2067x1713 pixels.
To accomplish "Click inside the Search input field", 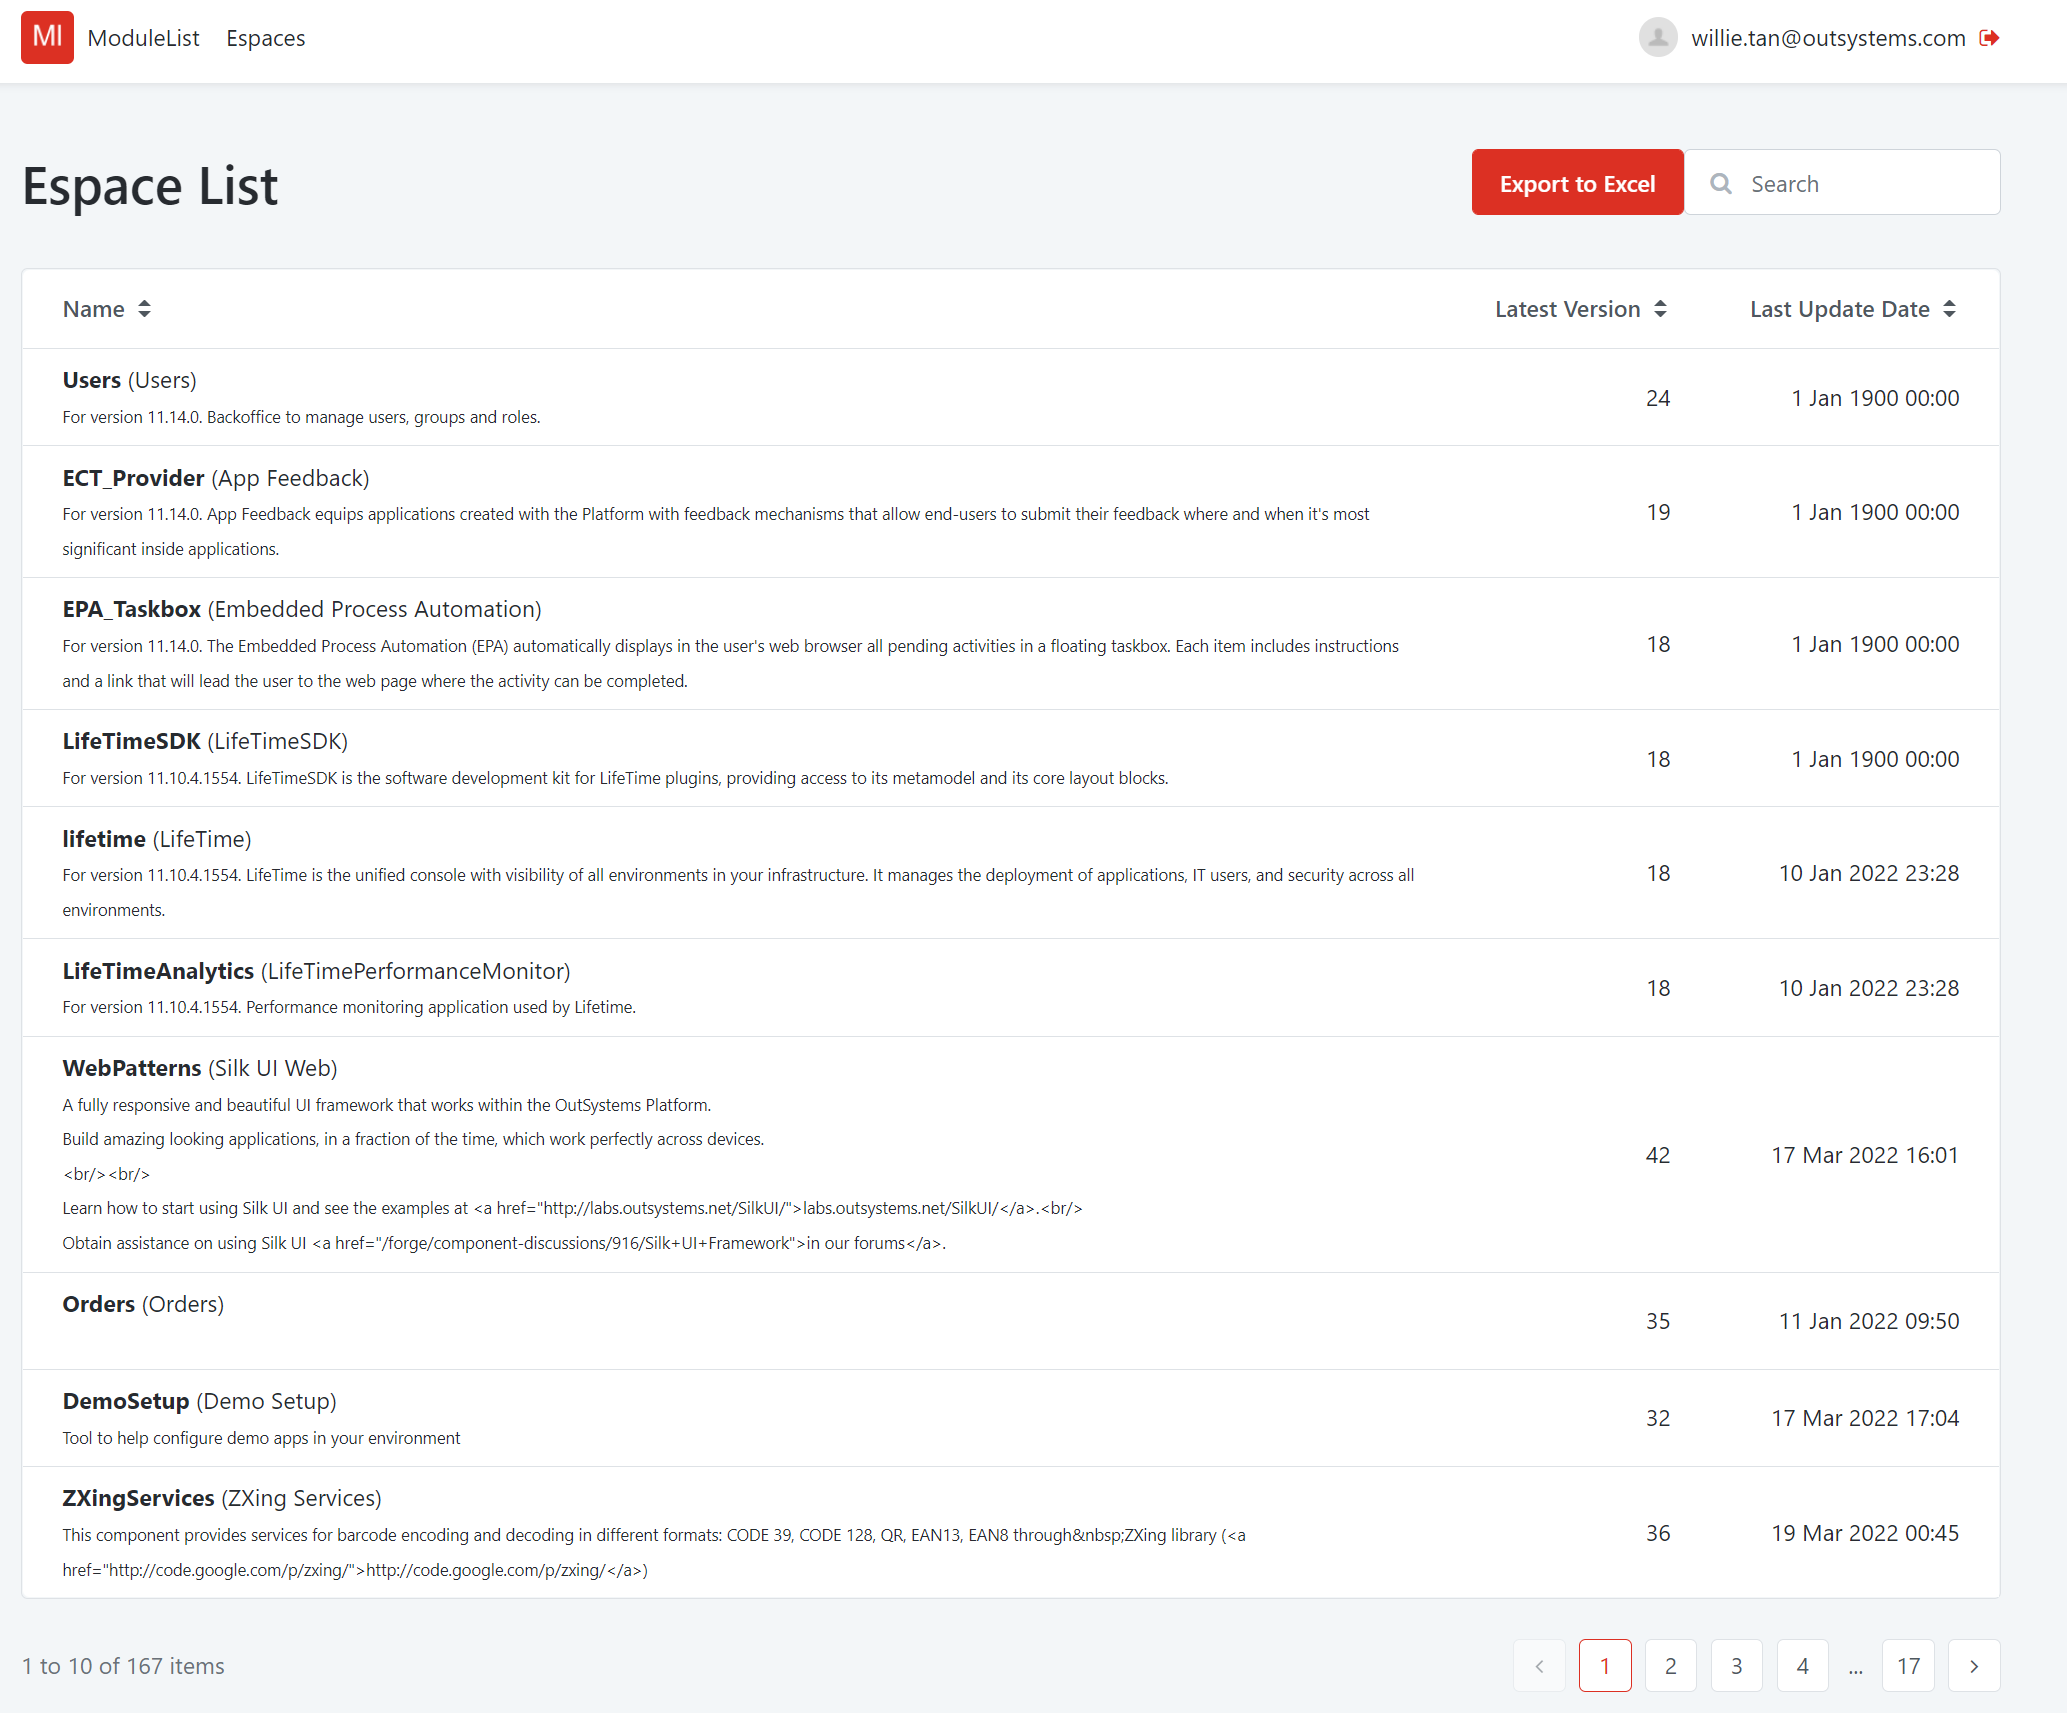I will 1860,183.
